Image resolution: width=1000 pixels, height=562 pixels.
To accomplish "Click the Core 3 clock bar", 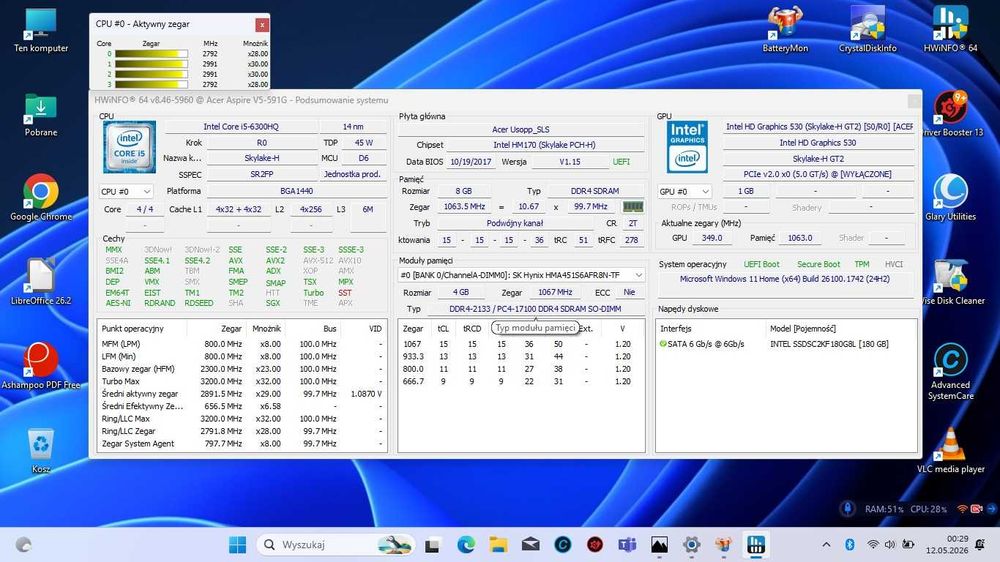I will (151, 84).
